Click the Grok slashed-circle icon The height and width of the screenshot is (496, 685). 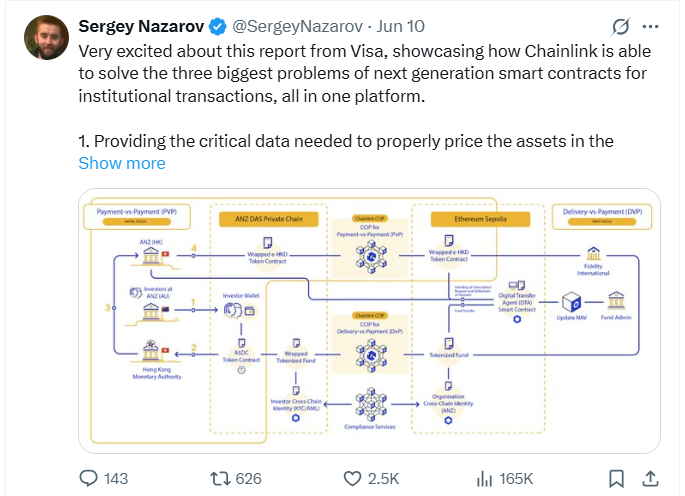point(620,27)
